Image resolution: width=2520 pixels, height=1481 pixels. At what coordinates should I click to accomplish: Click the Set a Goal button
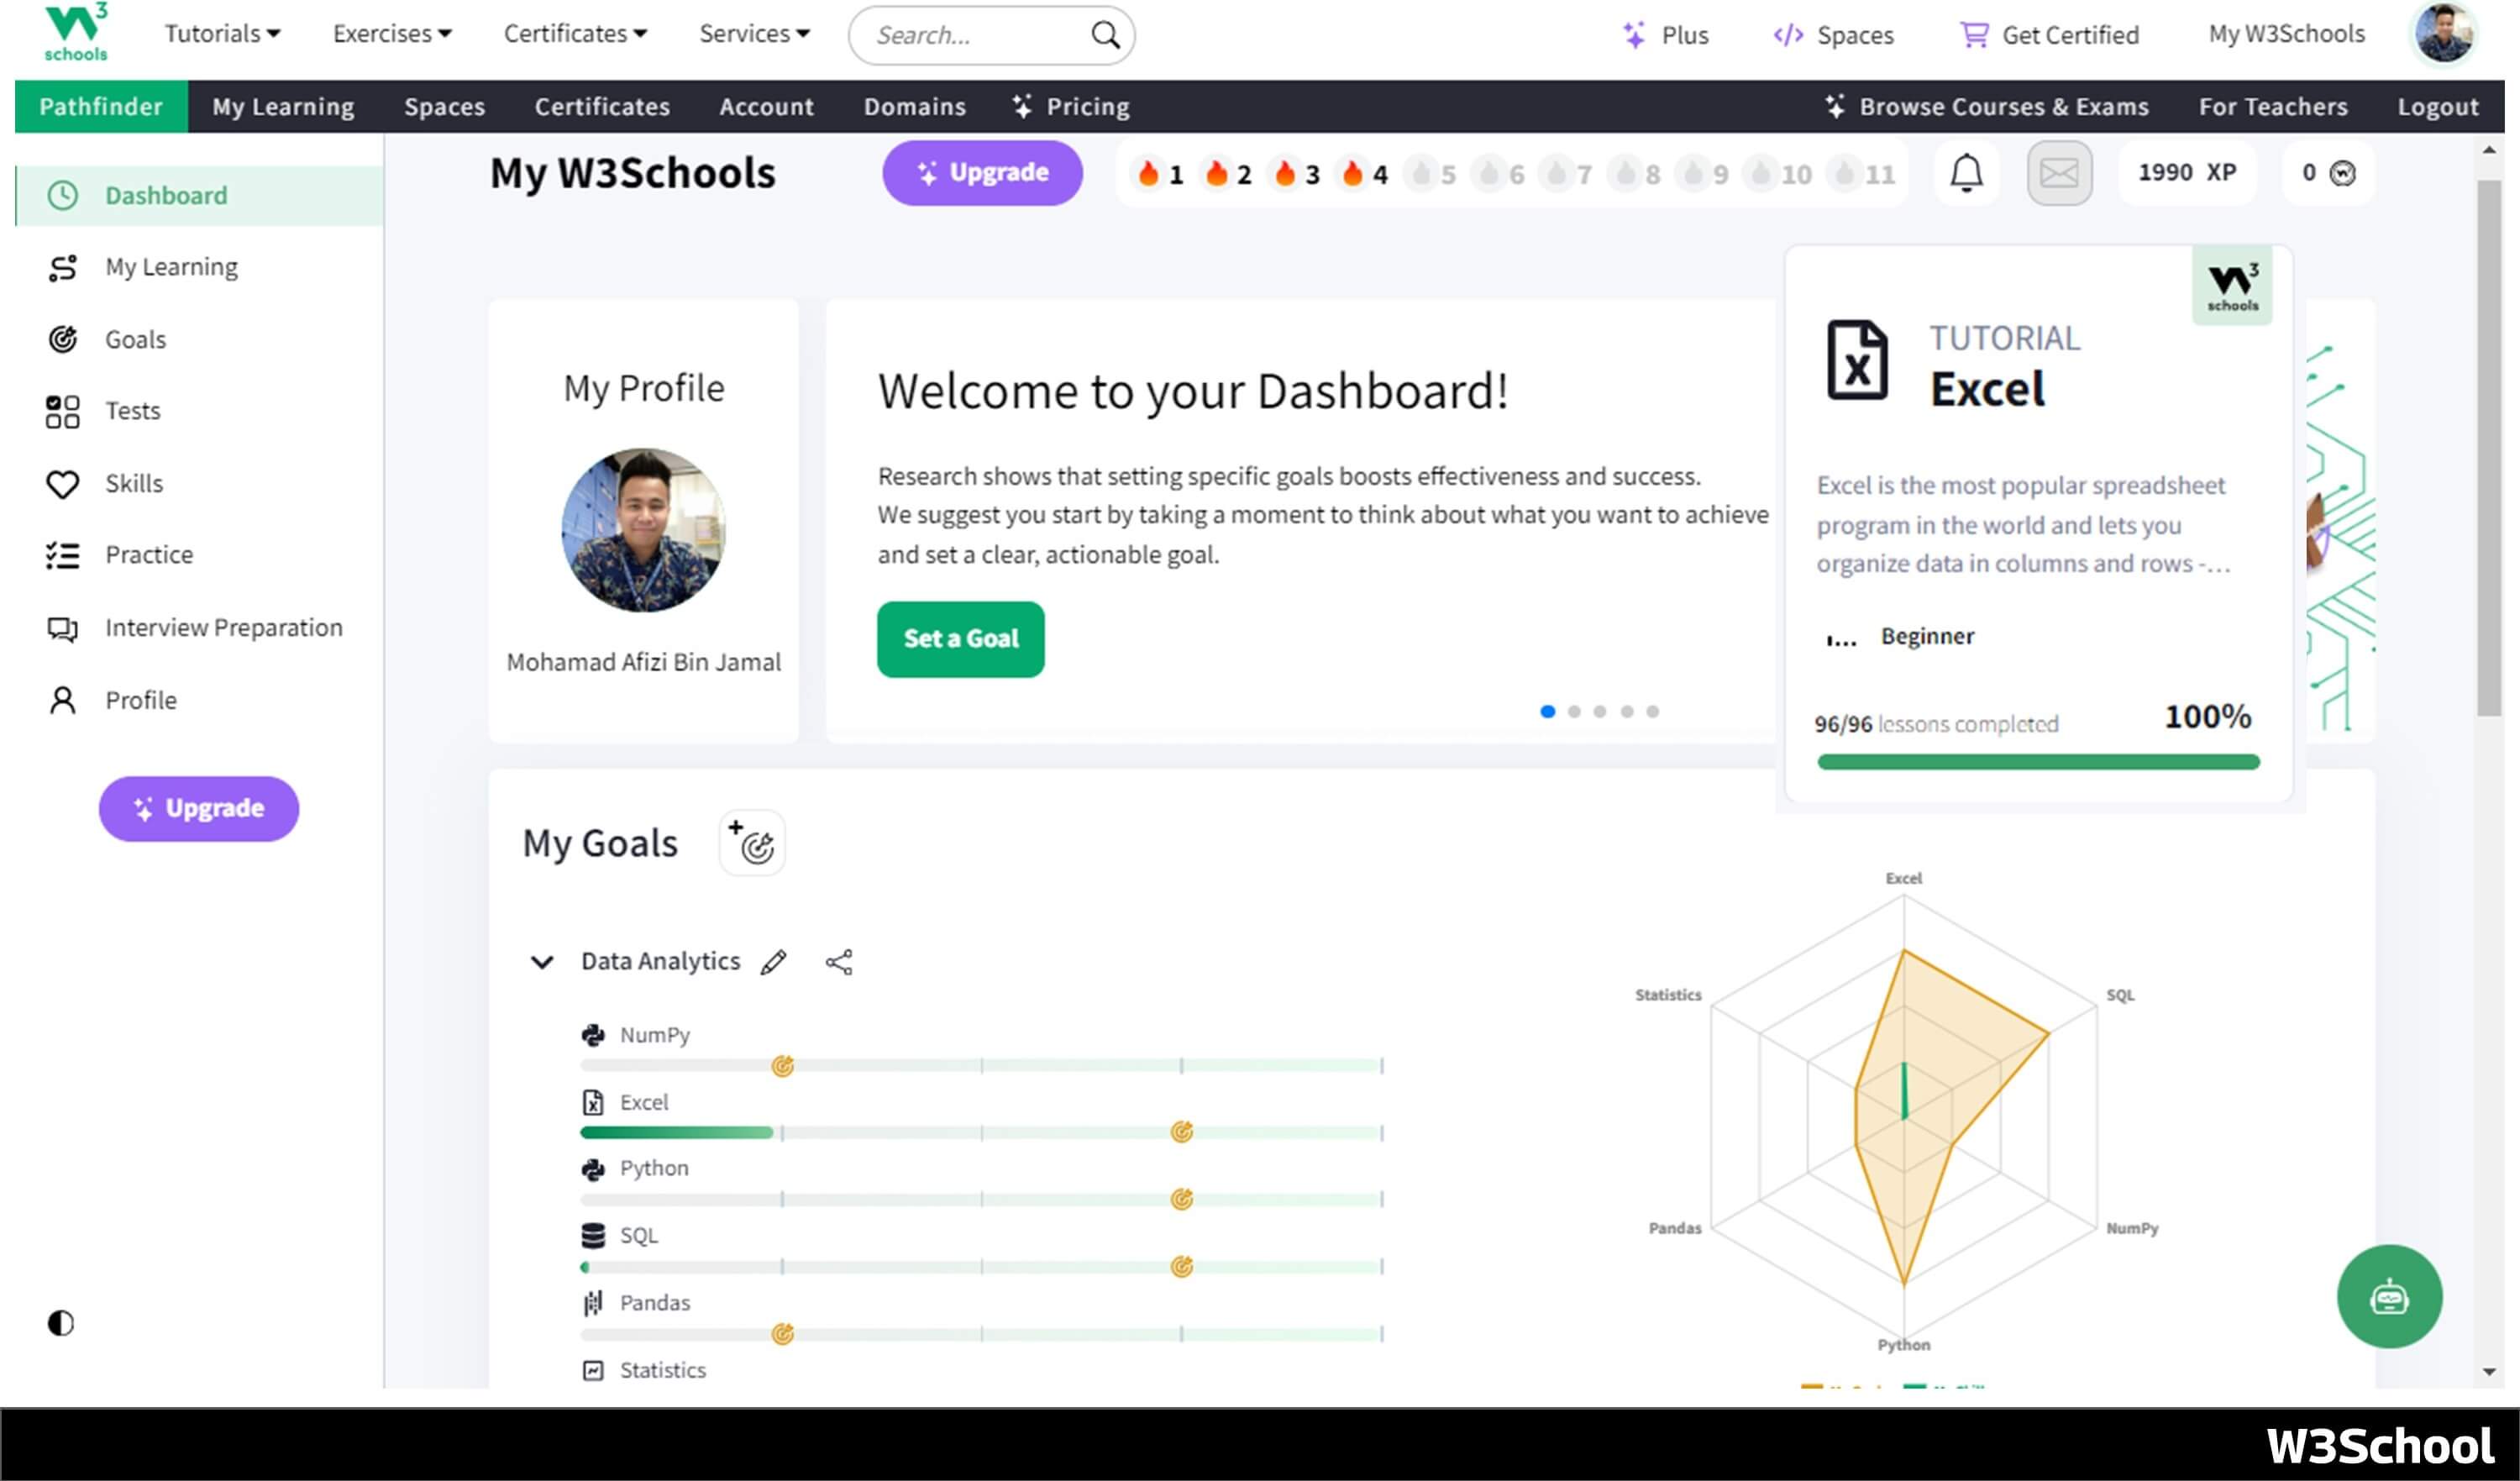tap(960, 638)
